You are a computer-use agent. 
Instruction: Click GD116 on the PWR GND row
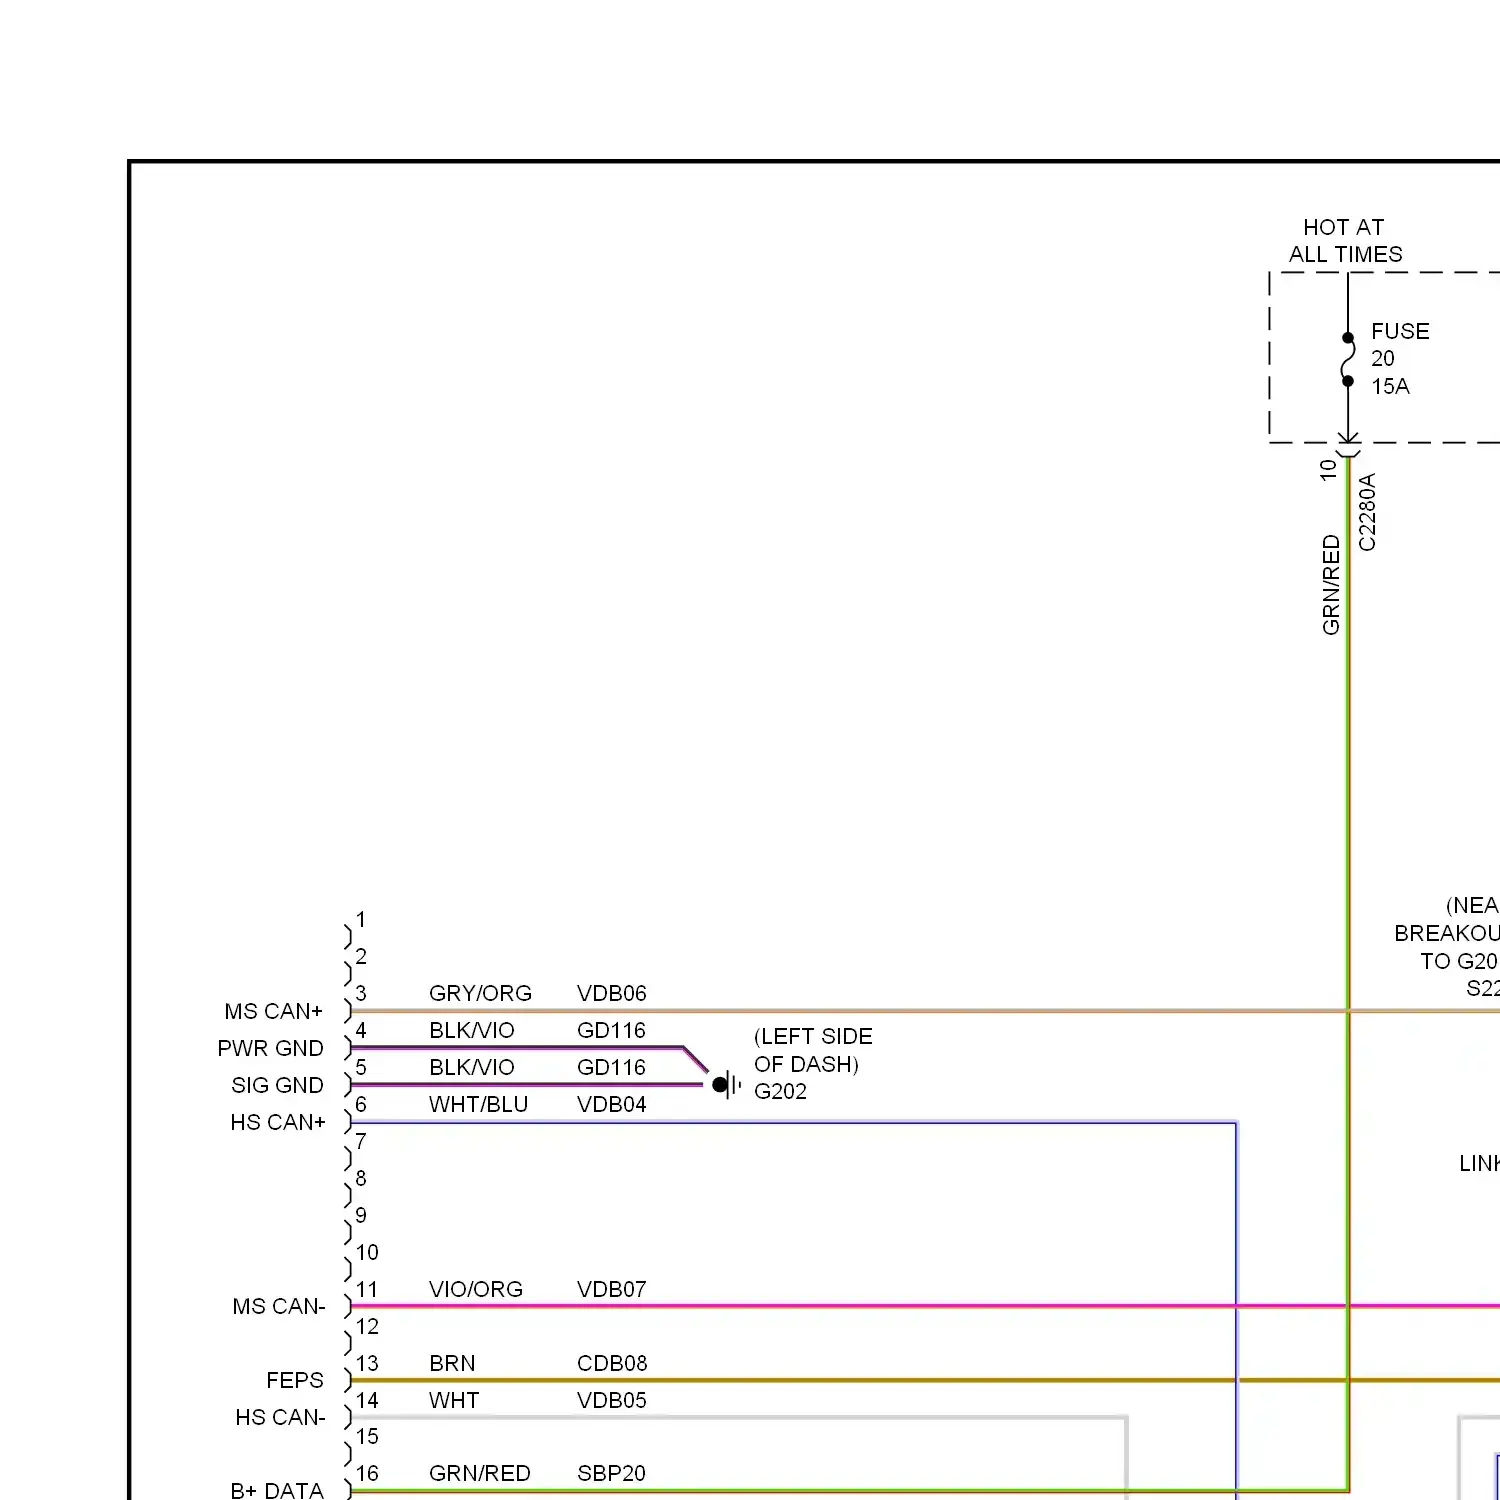[612, 1030]
